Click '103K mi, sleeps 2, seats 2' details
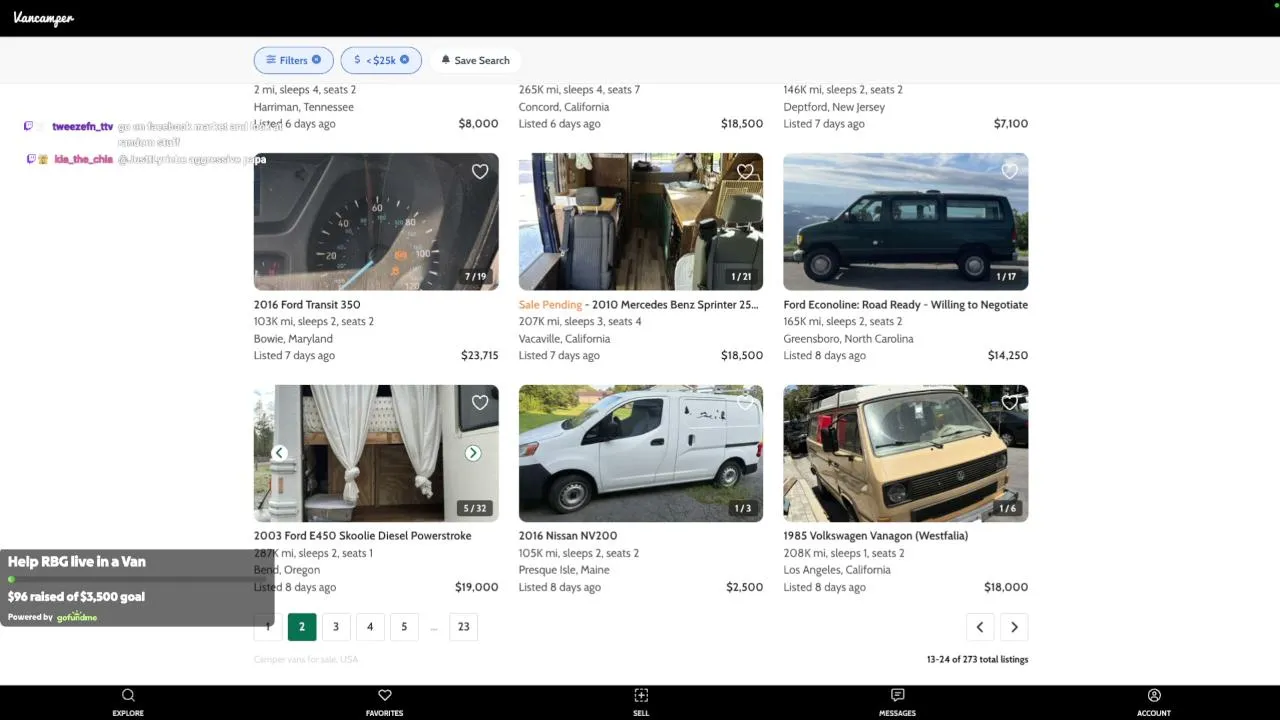 pyautogui.click(x=314, y=322)
